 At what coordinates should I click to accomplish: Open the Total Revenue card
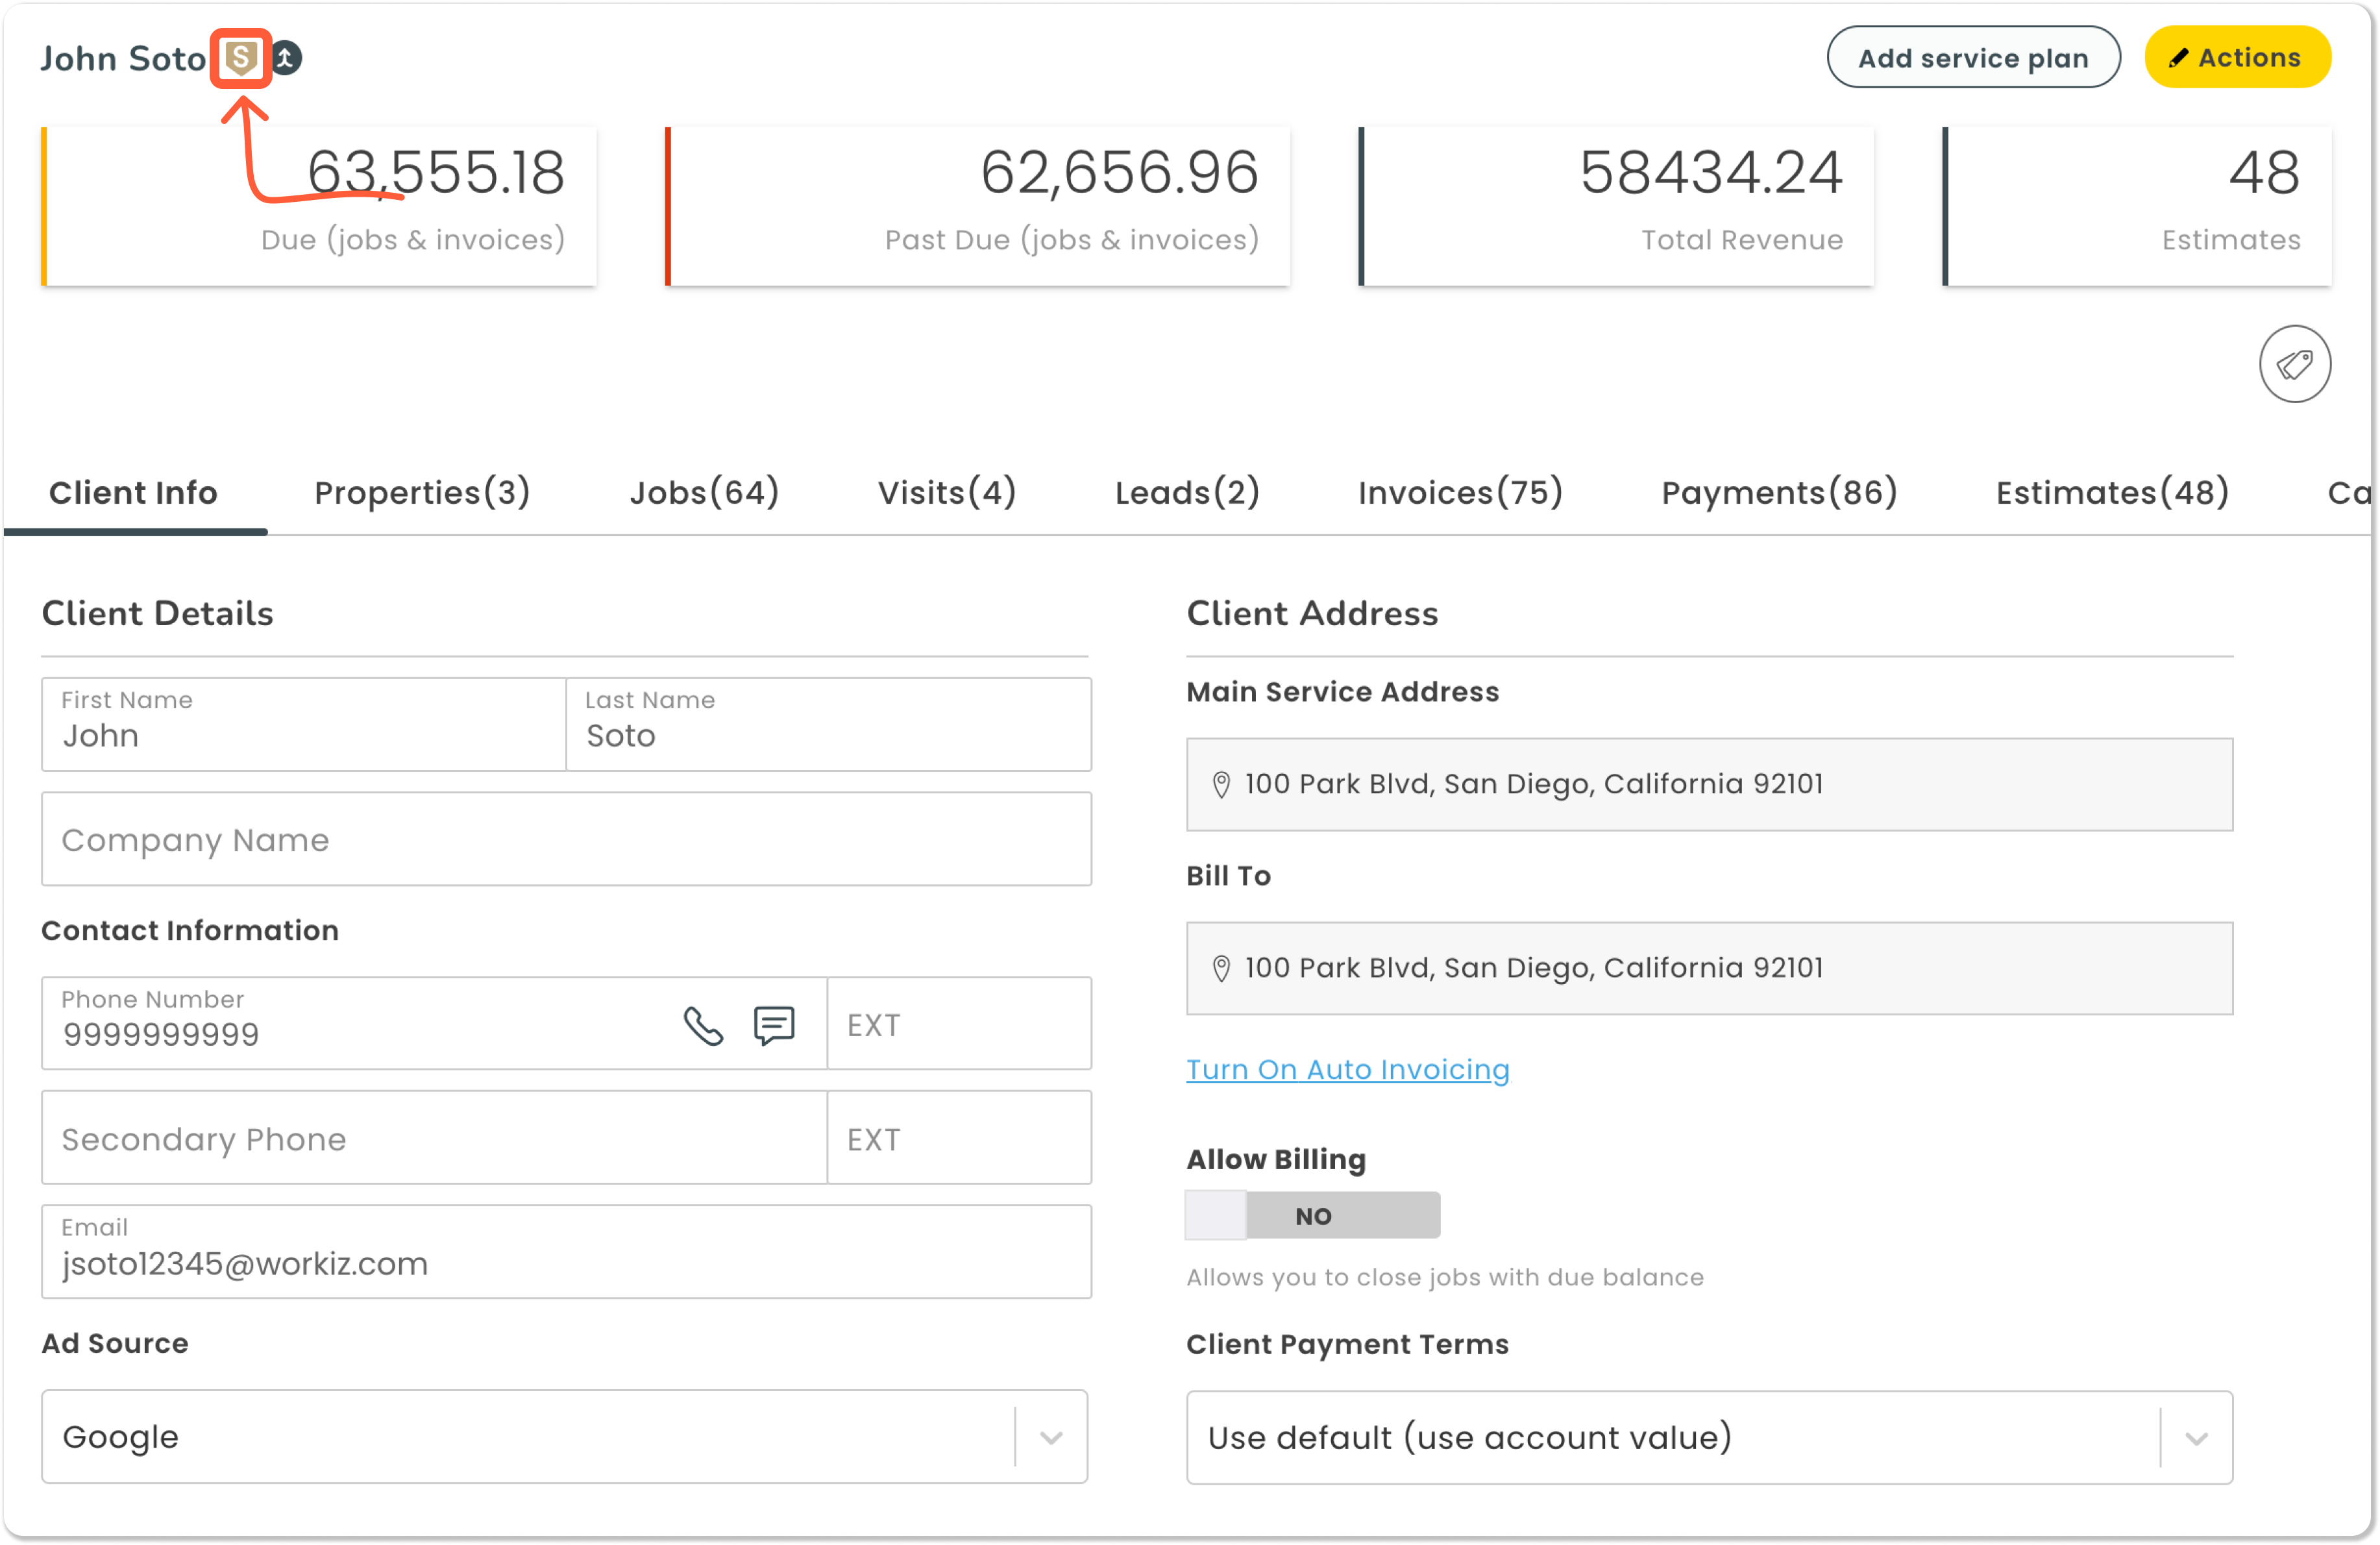tap(1616, 207)
